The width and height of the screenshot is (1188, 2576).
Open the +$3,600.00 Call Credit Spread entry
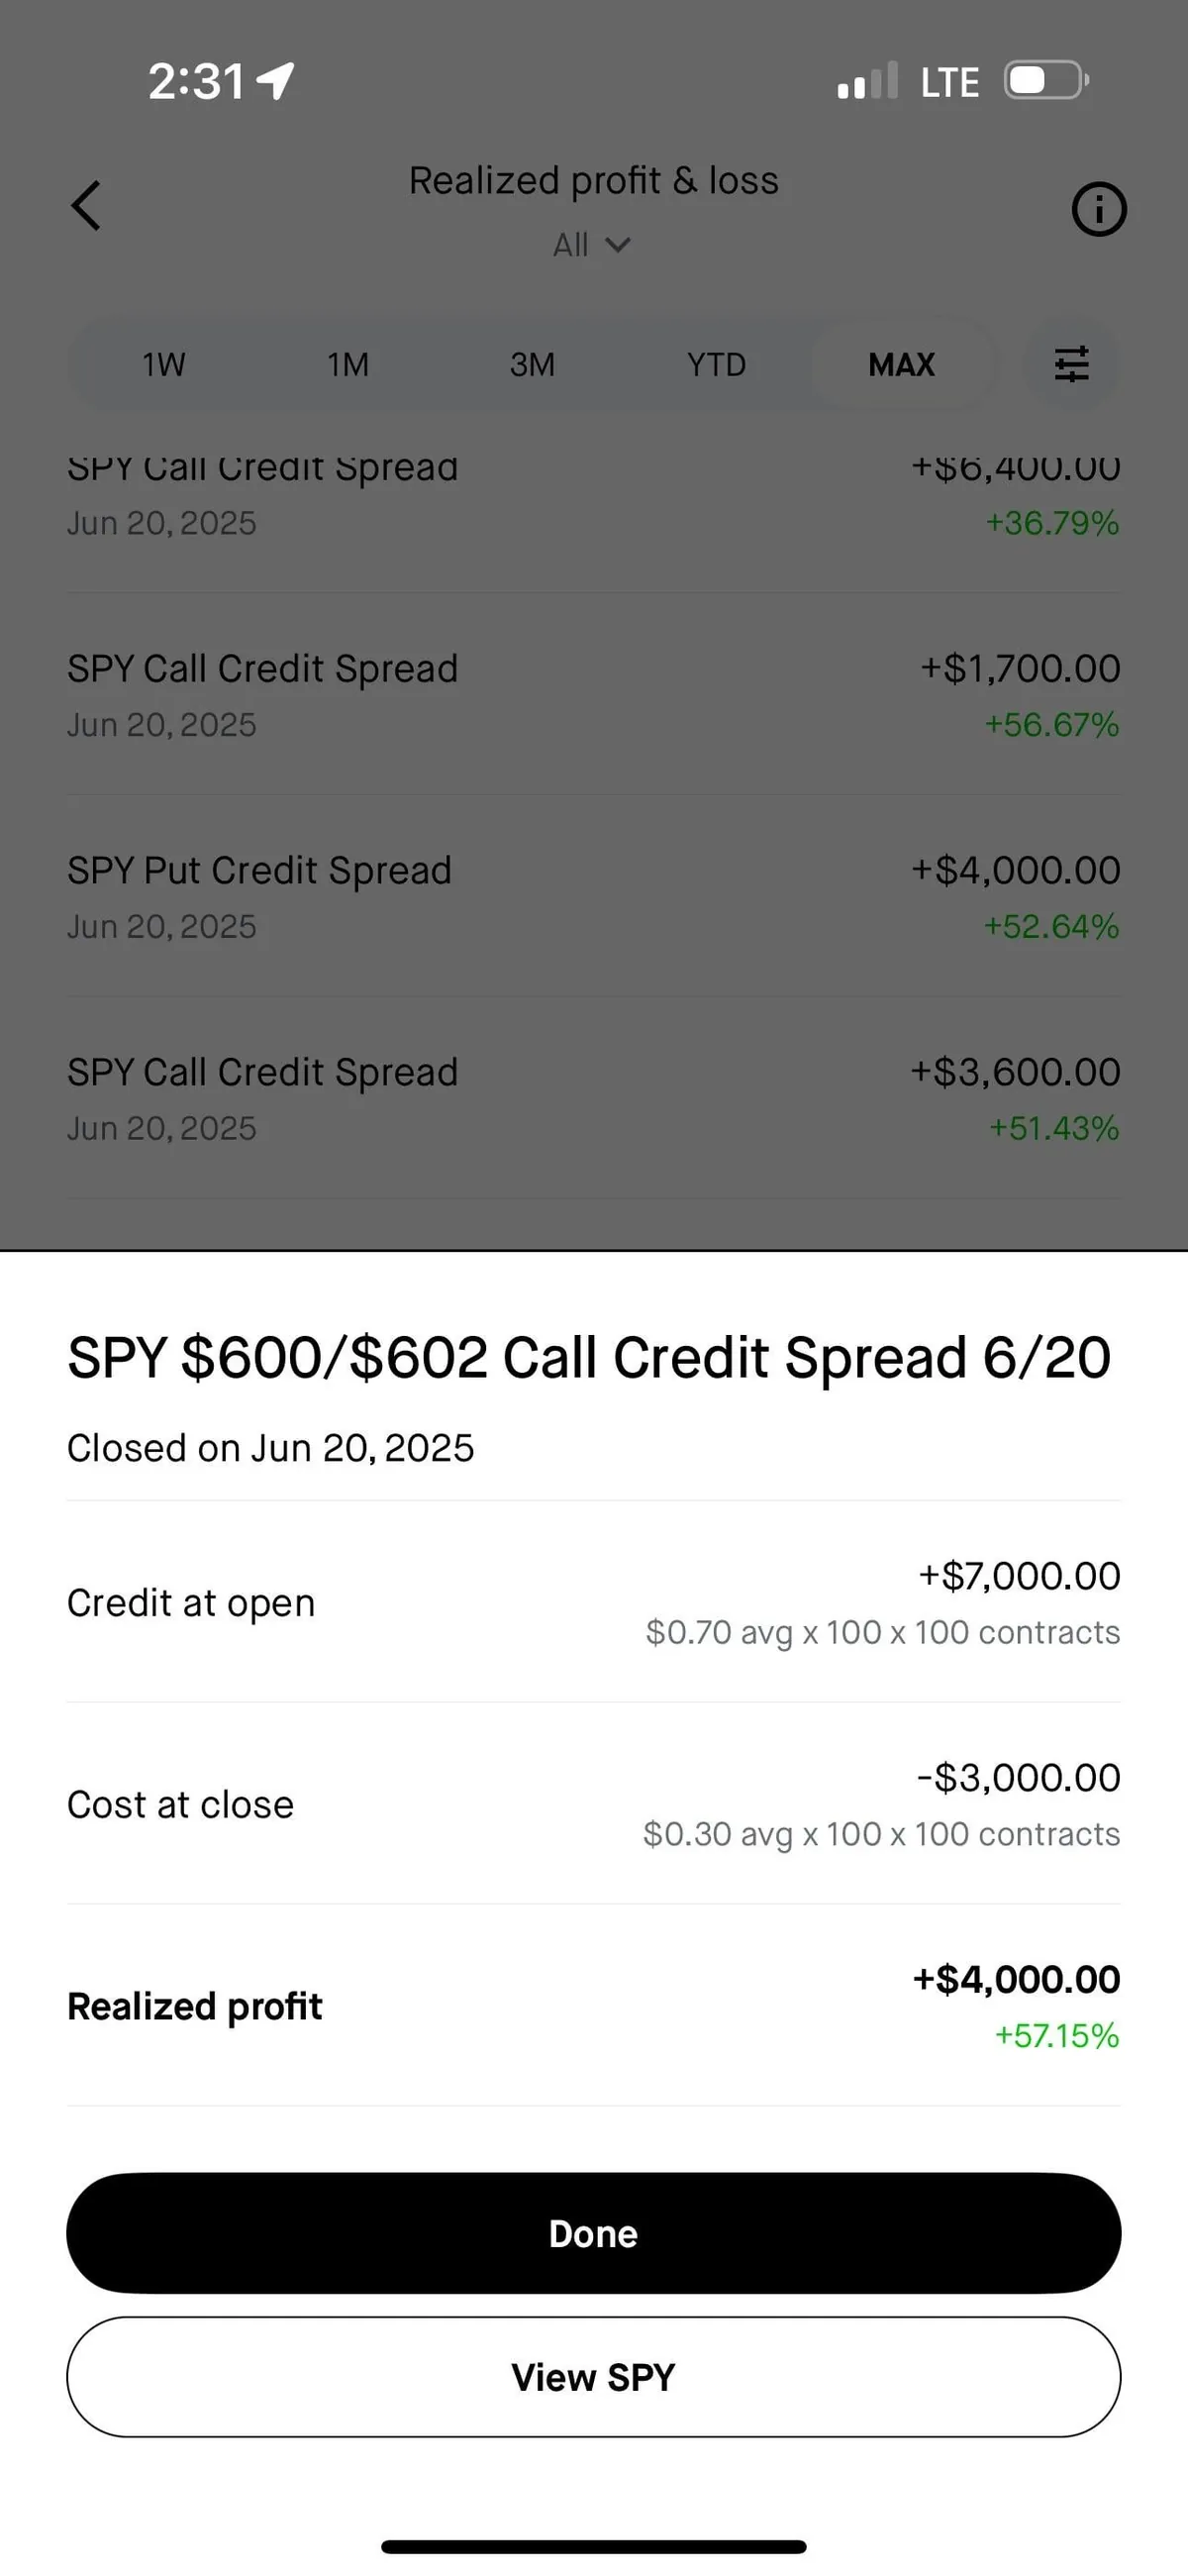pos(593,1099)
